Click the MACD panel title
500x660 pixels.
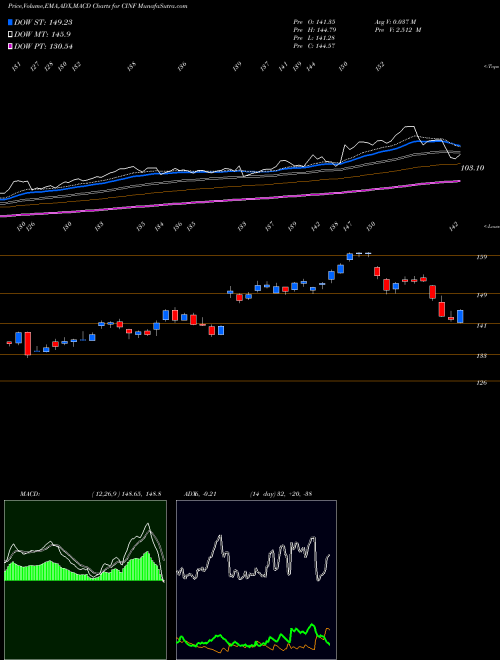pyautogui.click(x=29, y=494)
